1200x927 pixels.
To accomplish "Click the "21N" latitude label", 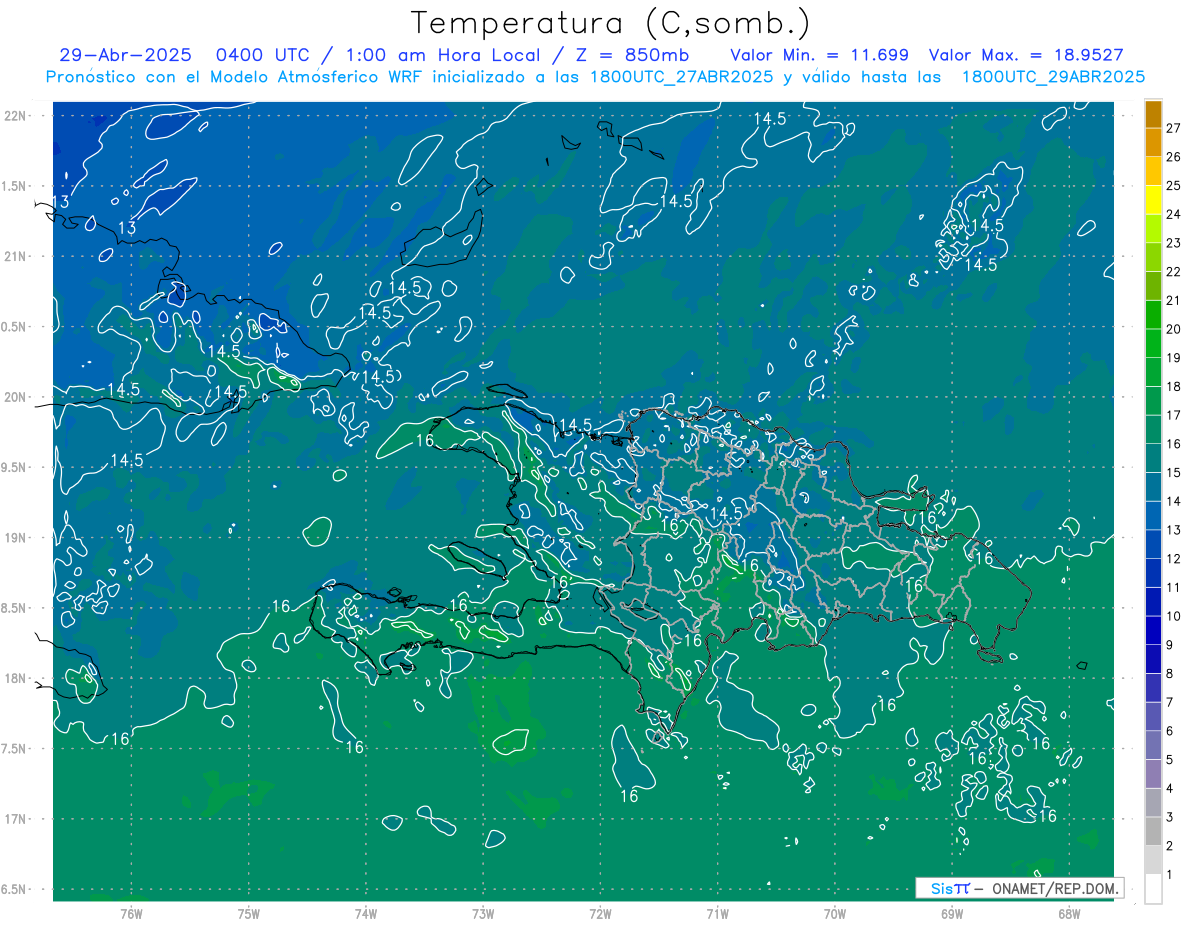I will [x=14, y=256].
